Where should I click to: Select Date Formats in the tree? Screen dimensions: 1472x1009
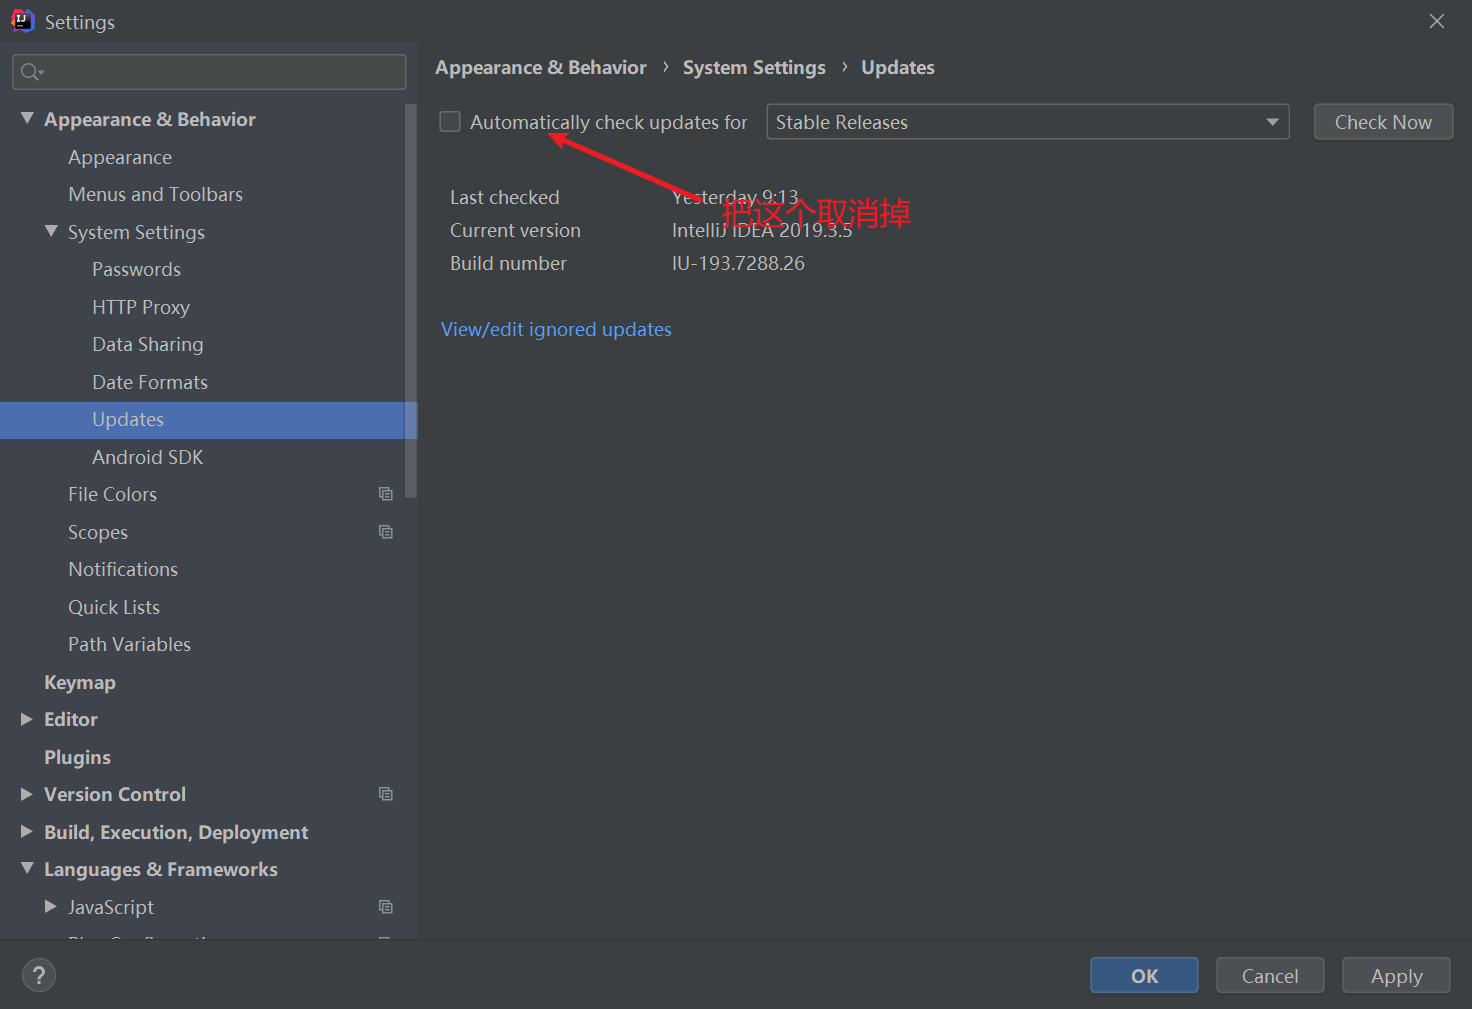coord(150,382)
